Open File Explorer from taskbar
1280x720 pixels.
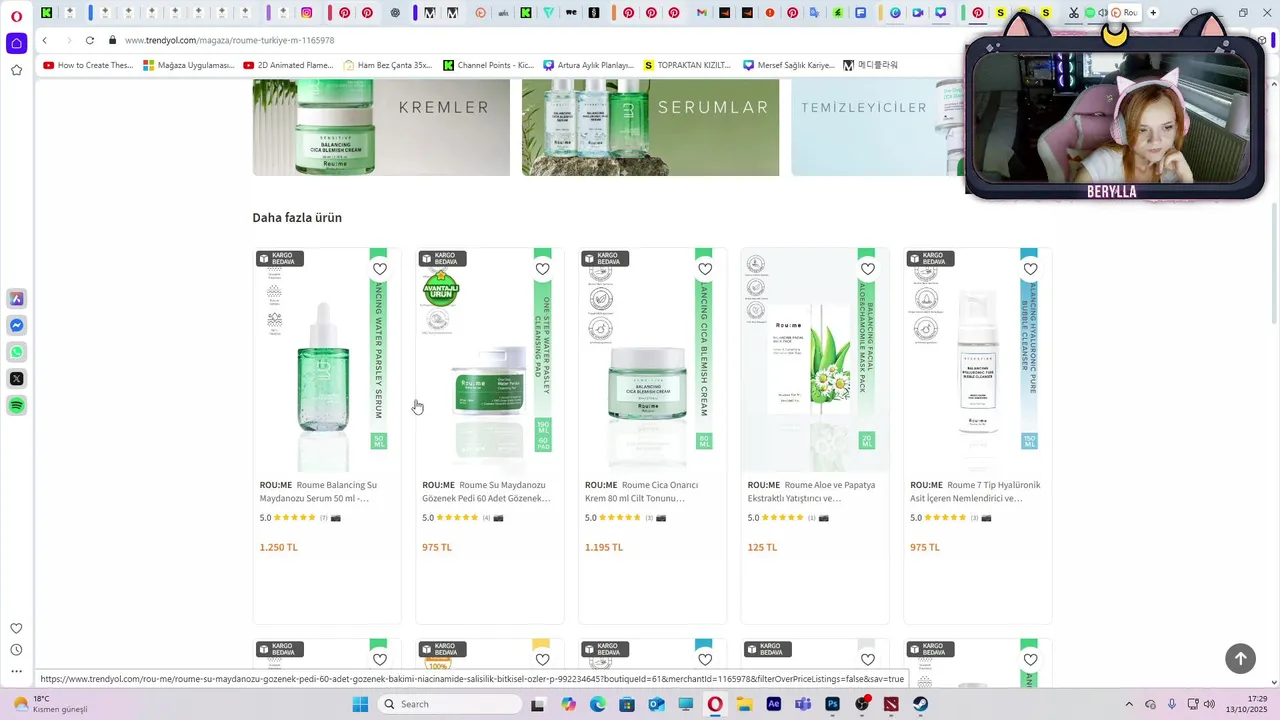(744, 704)
